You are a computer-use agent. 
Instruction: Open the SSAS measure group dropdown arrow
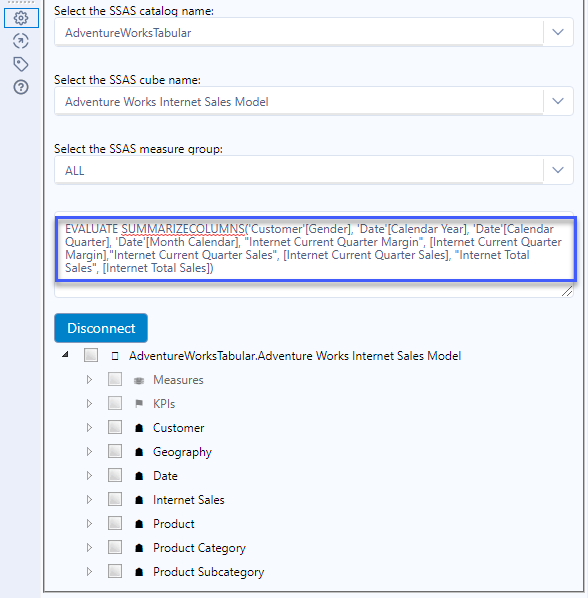click(x=558, y=170)
